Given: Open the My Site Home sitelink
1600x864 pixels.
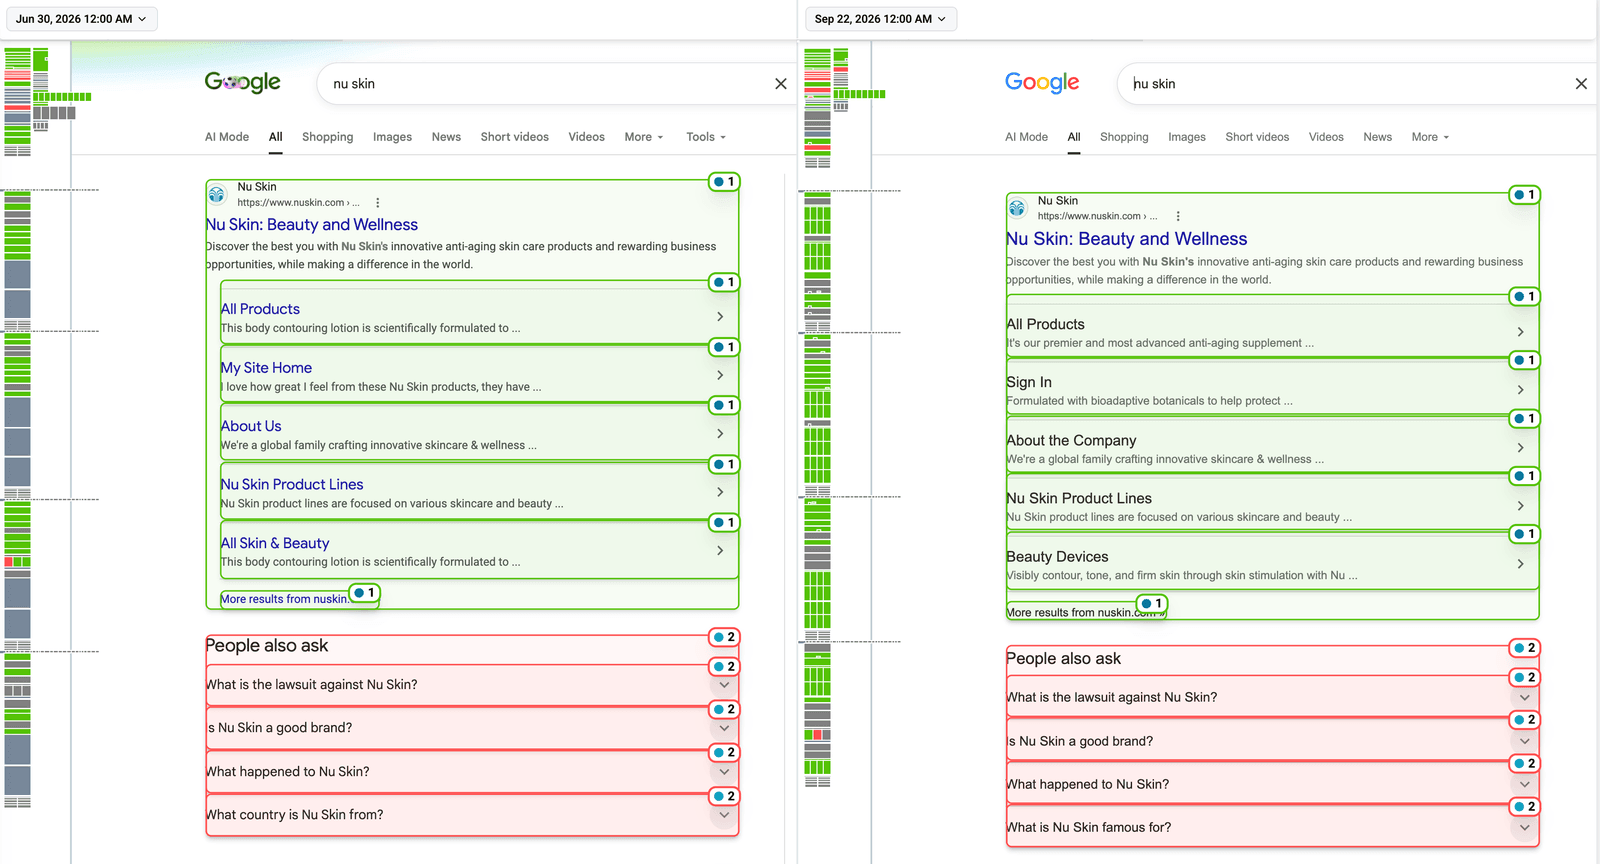Looking at the screenshot, I should 266,368.
